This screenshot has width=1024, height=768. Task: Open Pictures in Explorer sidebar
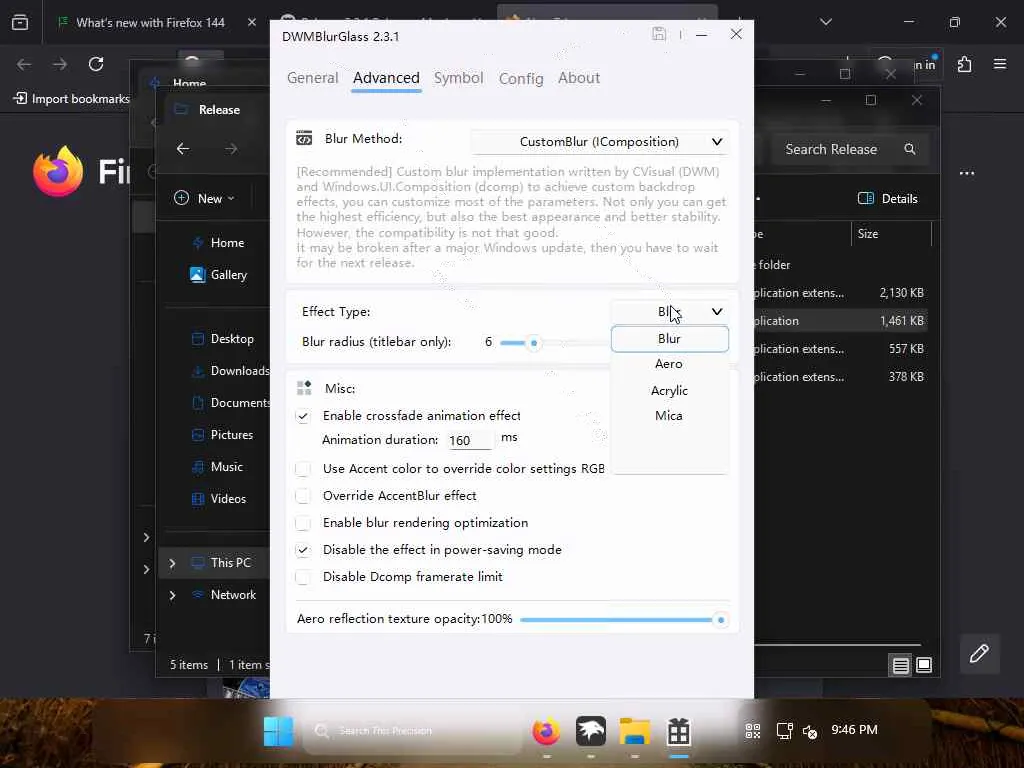pyautogui.click(x=222, y=435)
